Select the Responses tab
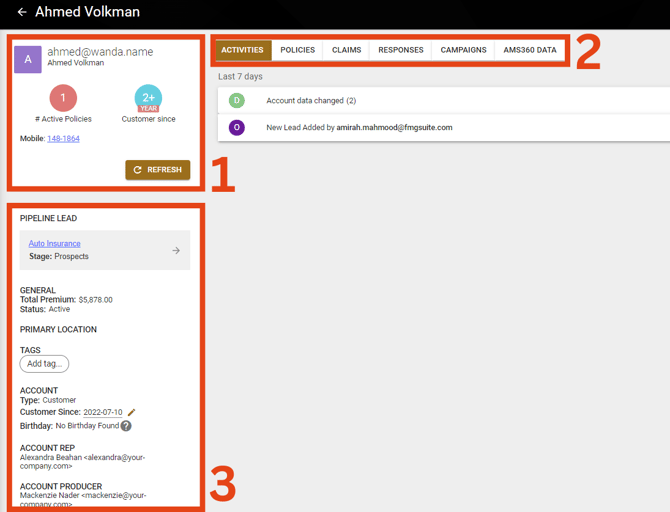 (401, 50)
